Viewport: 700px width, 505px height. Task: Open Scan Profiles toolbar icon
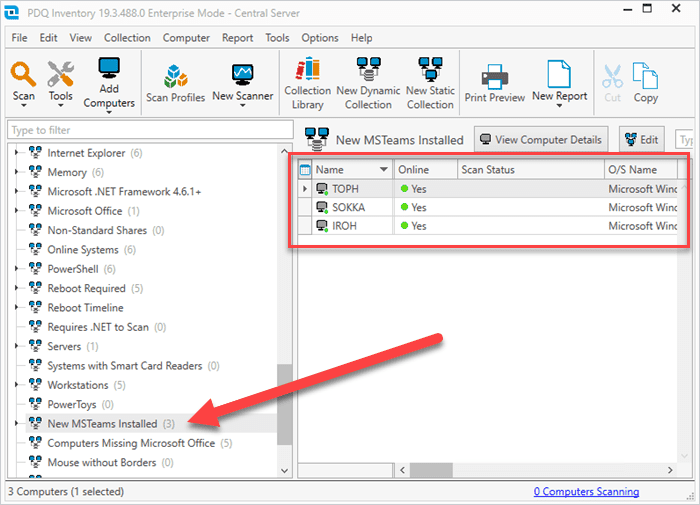175,75
